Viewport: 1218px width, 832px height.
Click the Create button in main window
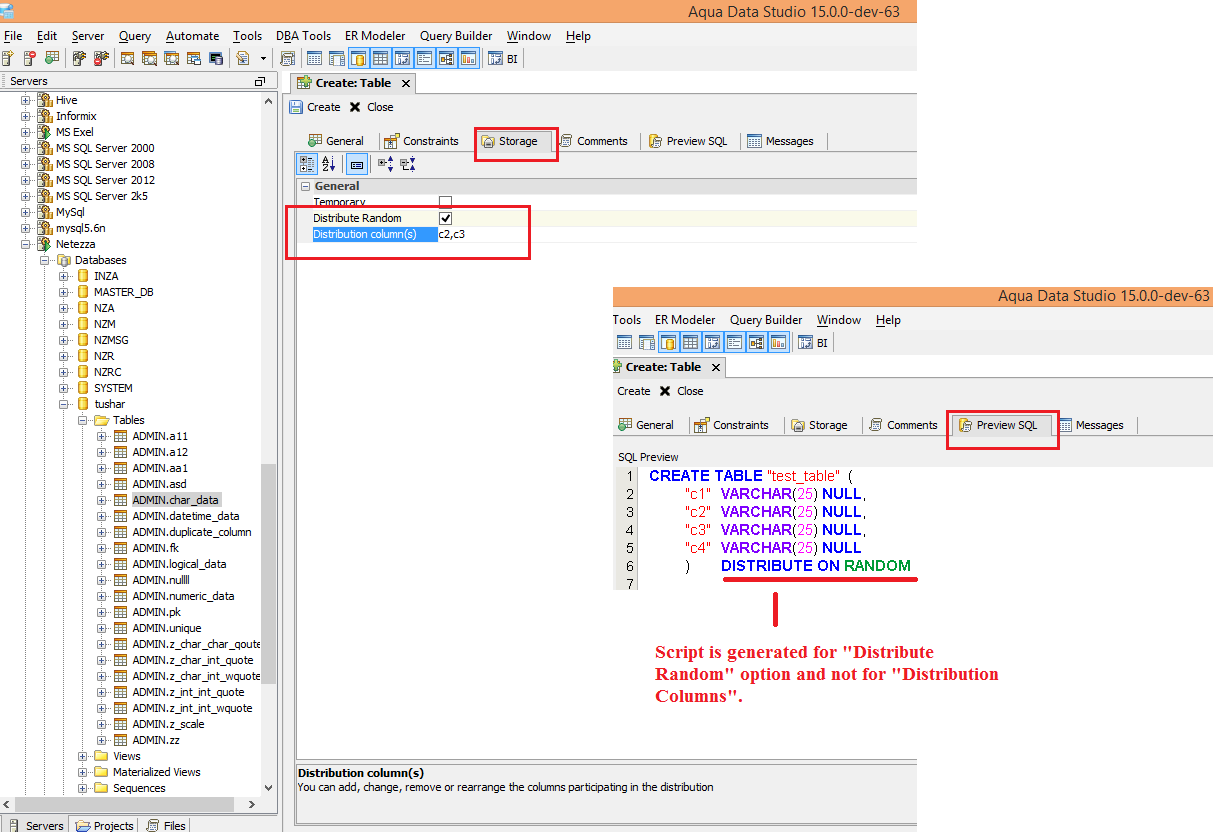(315, 107)
